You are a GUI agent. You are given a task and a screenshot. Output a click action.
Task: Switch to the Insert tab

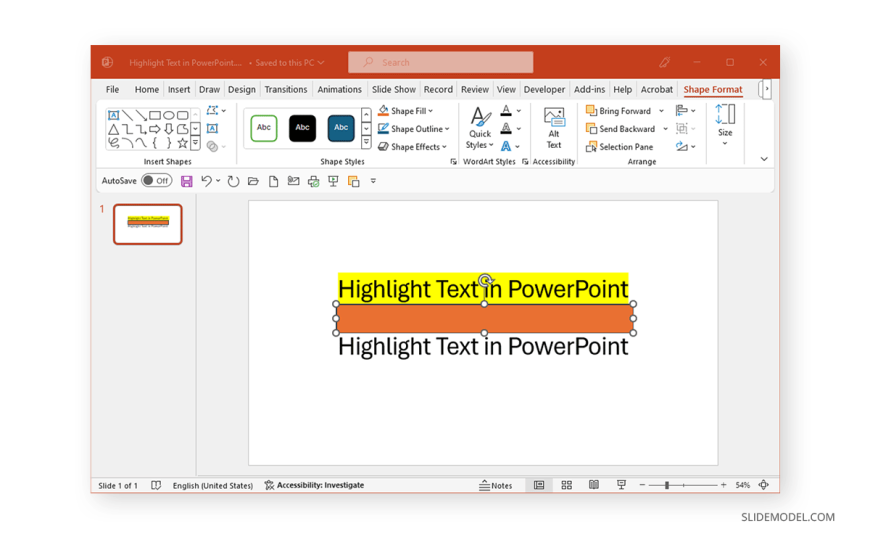point(179,89)
